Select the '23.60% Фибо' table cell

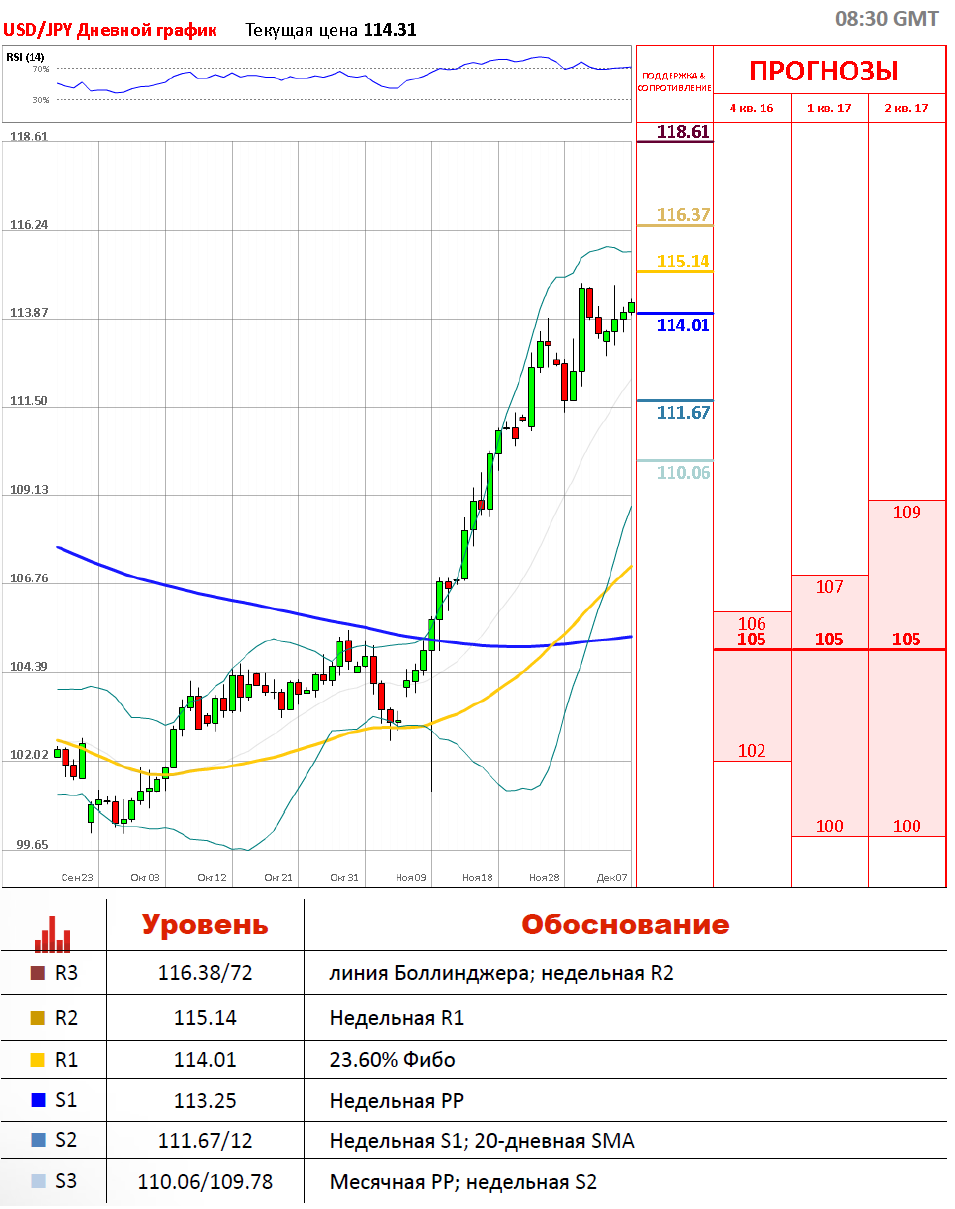(392, 1060)
